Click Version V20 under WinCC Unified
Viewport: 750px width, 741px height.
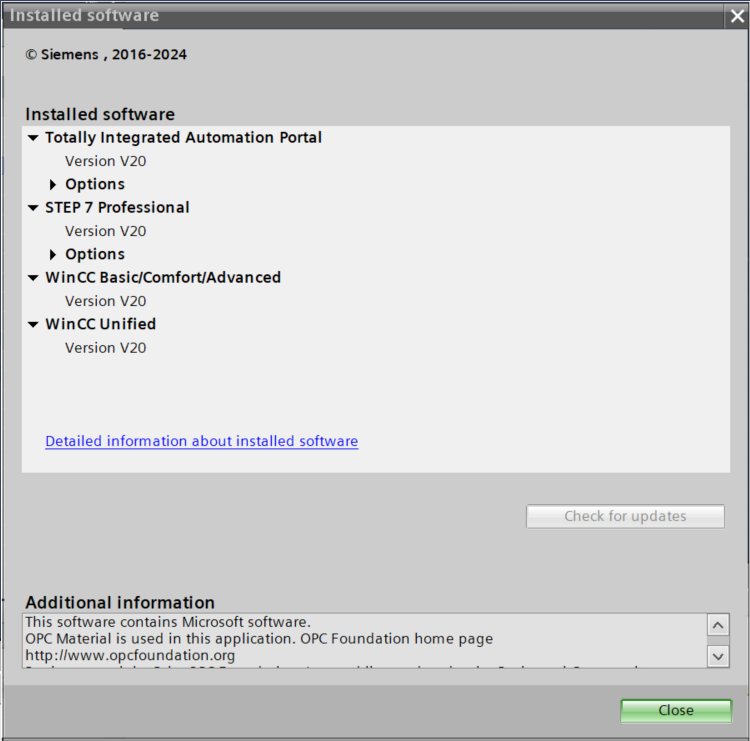[106, 348]
